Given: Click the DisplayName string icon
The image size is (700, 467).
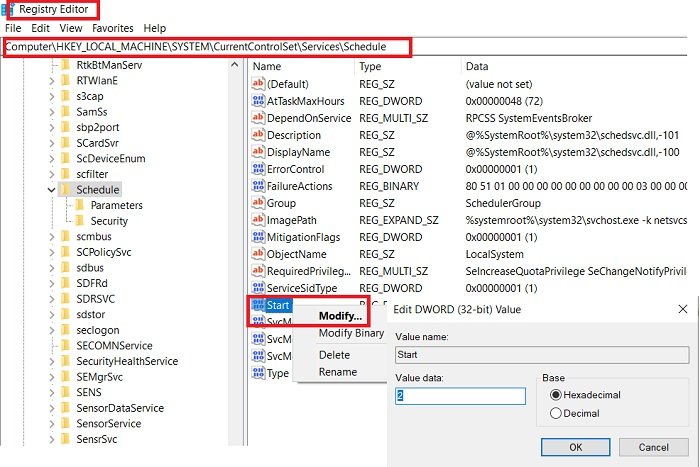Looking at the screenshot, I should tap(258, 151).
